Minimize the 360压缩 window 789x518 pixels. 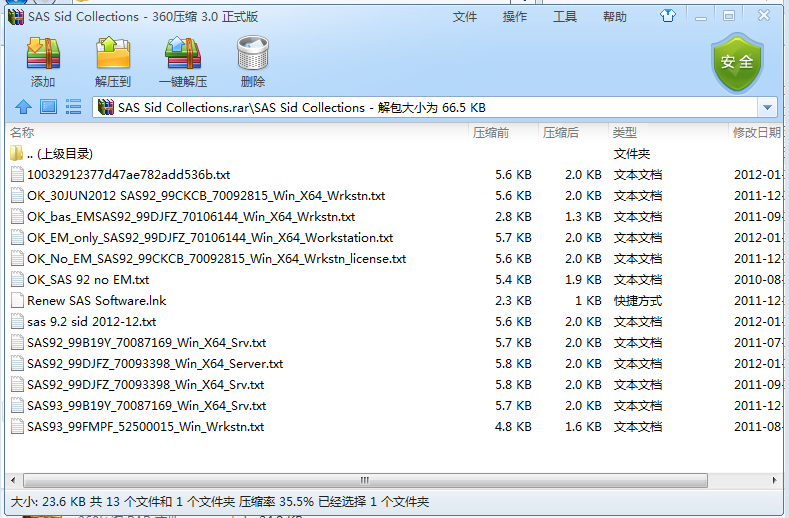point(700,17)
